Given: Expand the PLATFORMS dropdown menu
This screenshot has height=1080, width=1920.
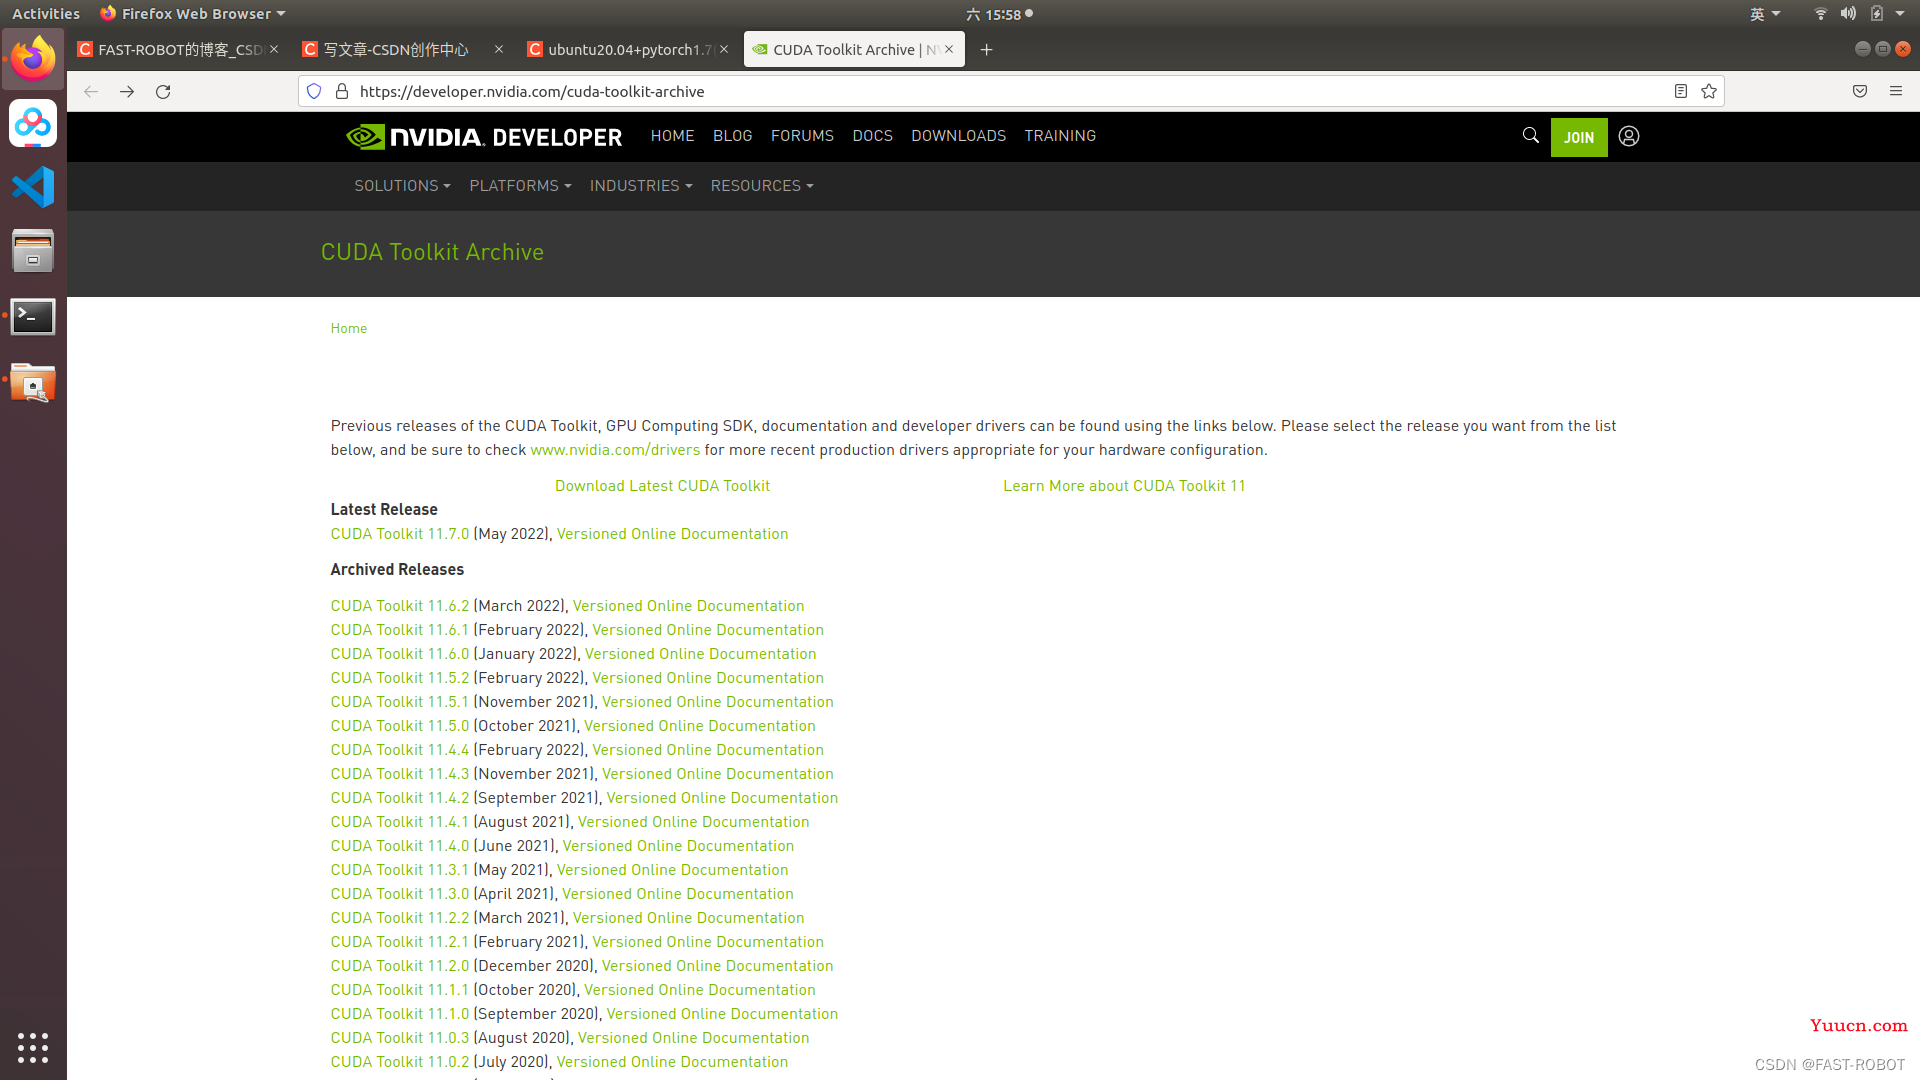Looking at the screenshot, I should [520, 186].
